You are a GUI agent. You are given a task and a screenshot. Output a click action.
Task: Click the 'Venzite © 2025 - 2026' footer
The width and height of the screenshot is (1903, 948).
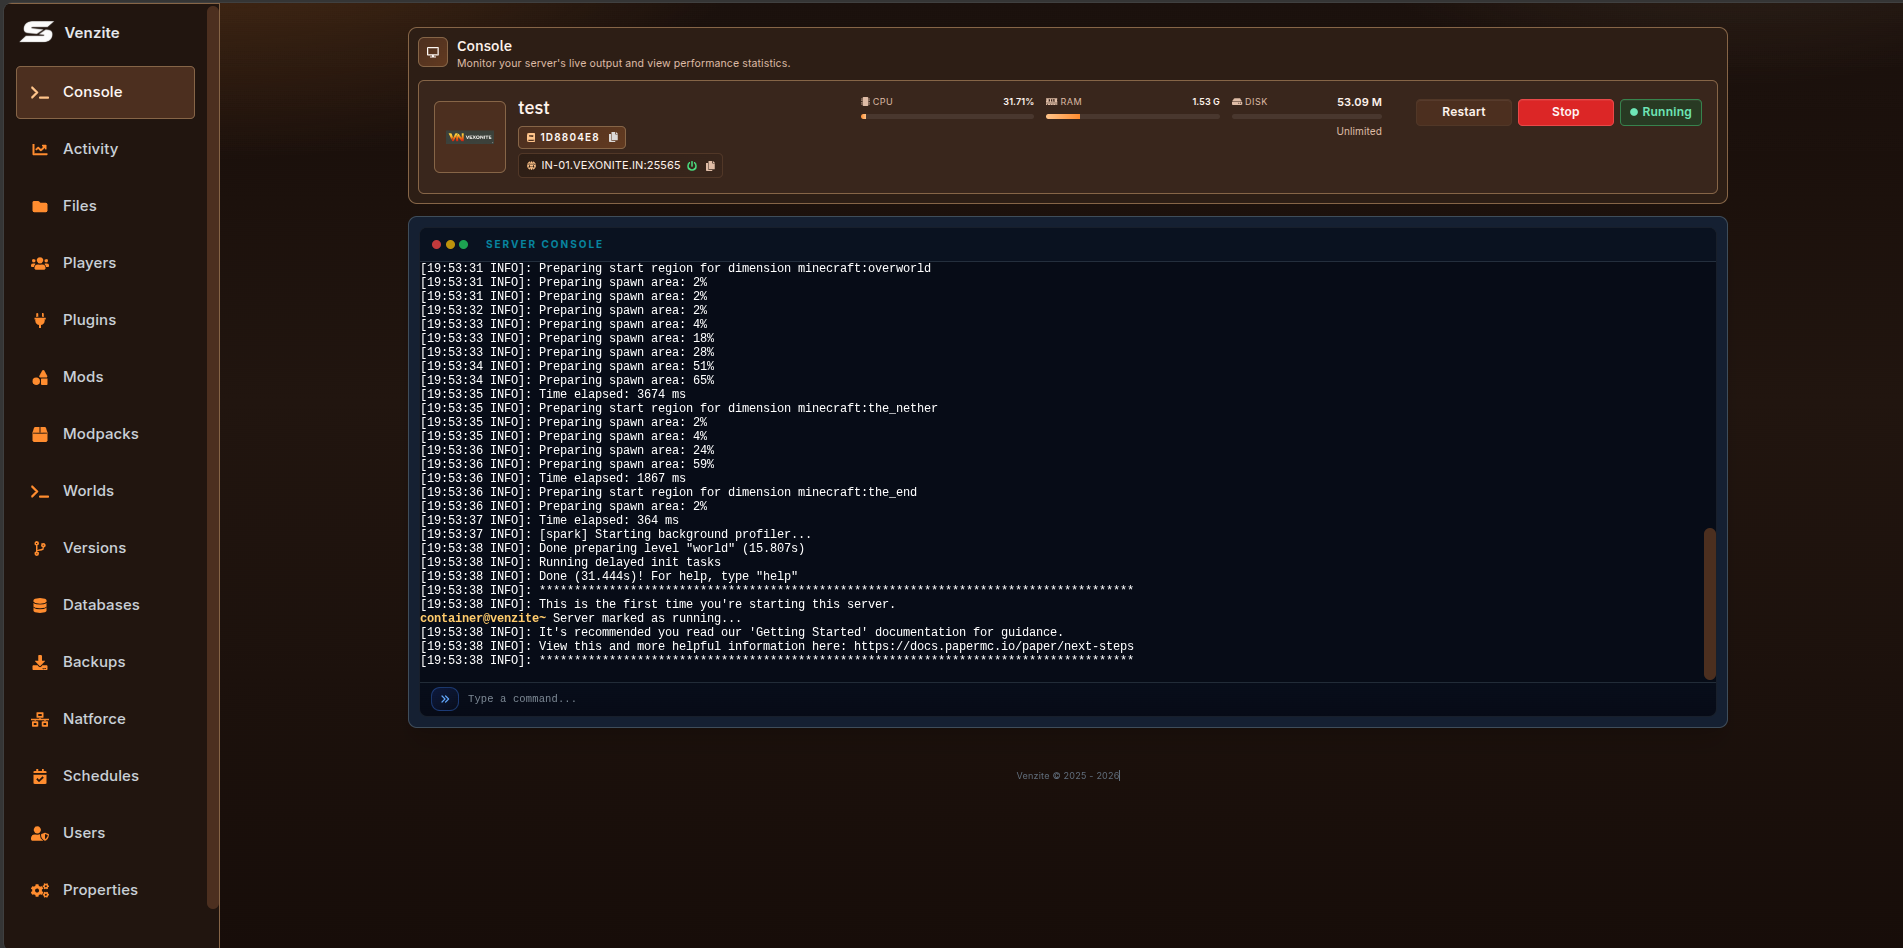coord(1068,776)
